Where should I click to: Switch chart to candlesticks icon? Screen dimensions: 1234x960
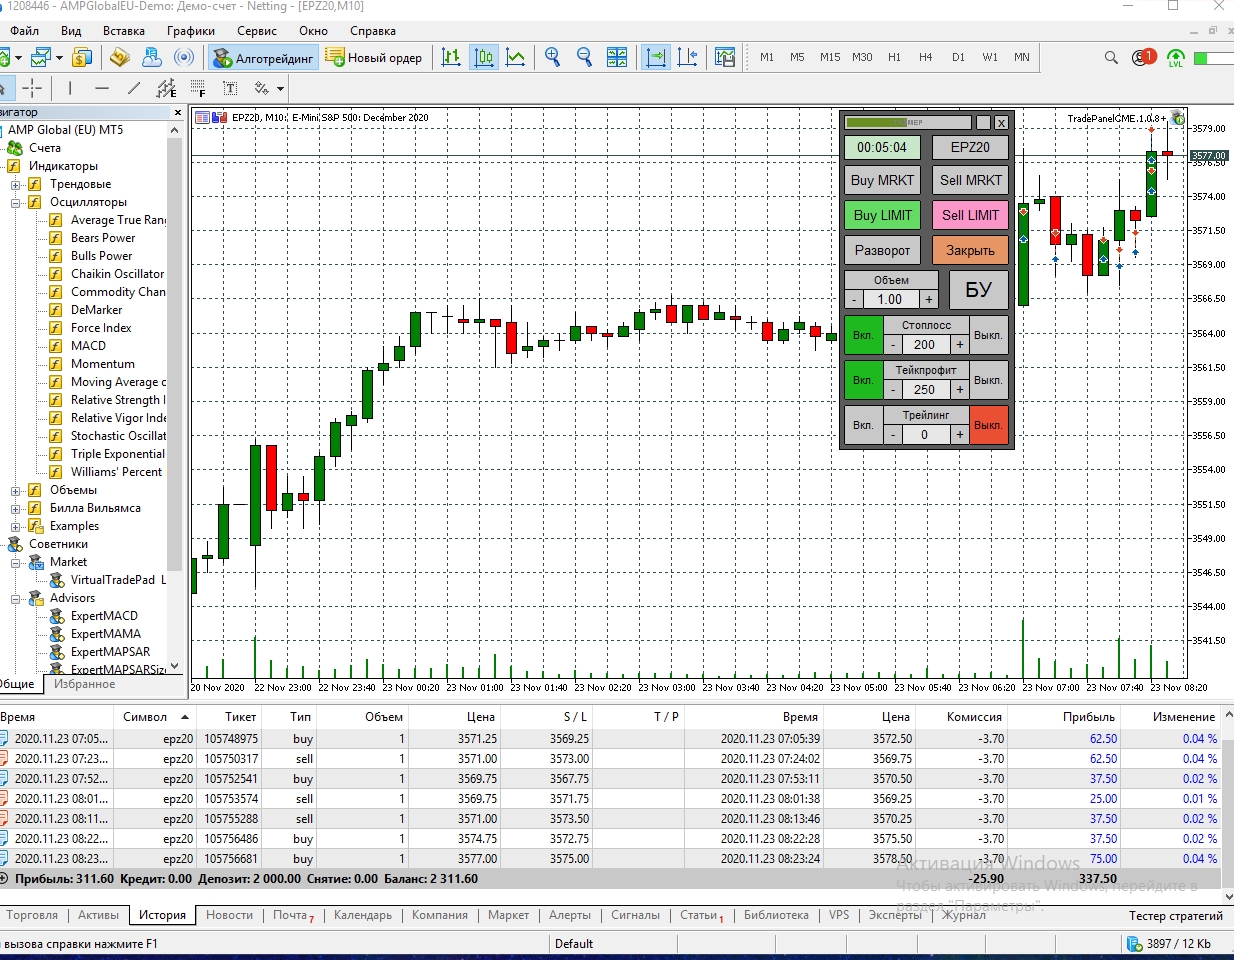tap(484, 57)
